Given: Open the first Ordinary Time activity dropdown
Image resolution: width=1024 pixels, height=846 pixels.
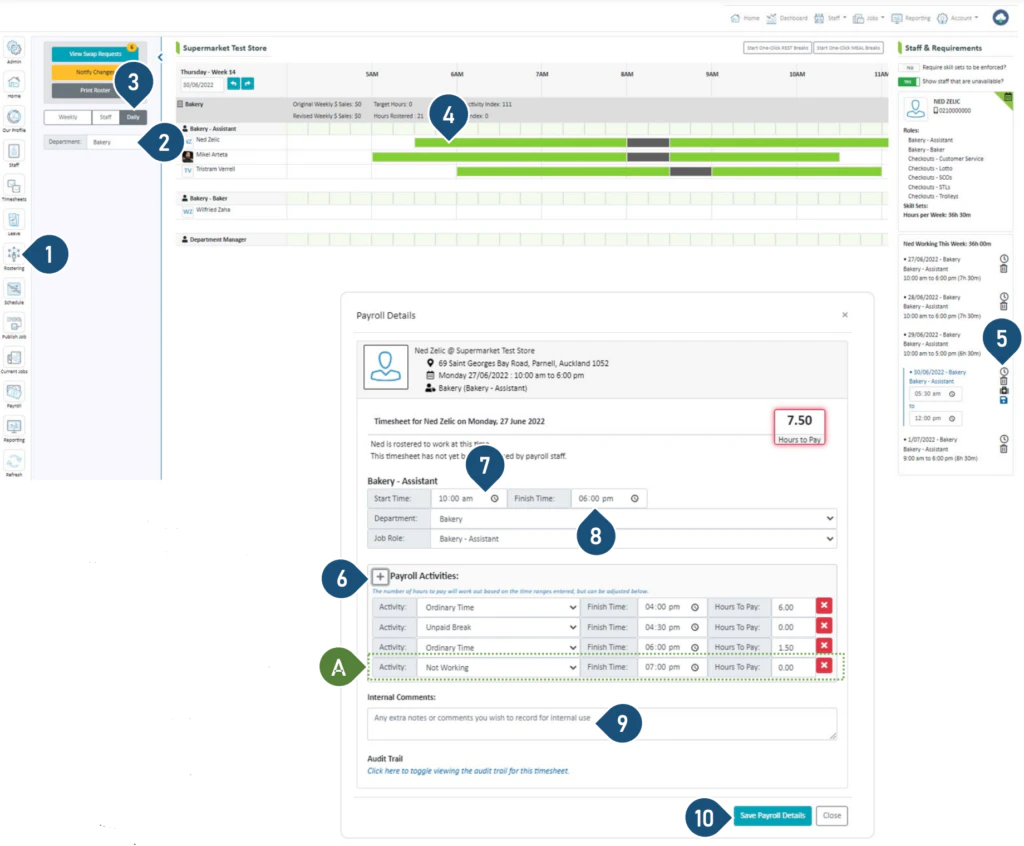Looking at the screenshot, I should coord(498,607).
